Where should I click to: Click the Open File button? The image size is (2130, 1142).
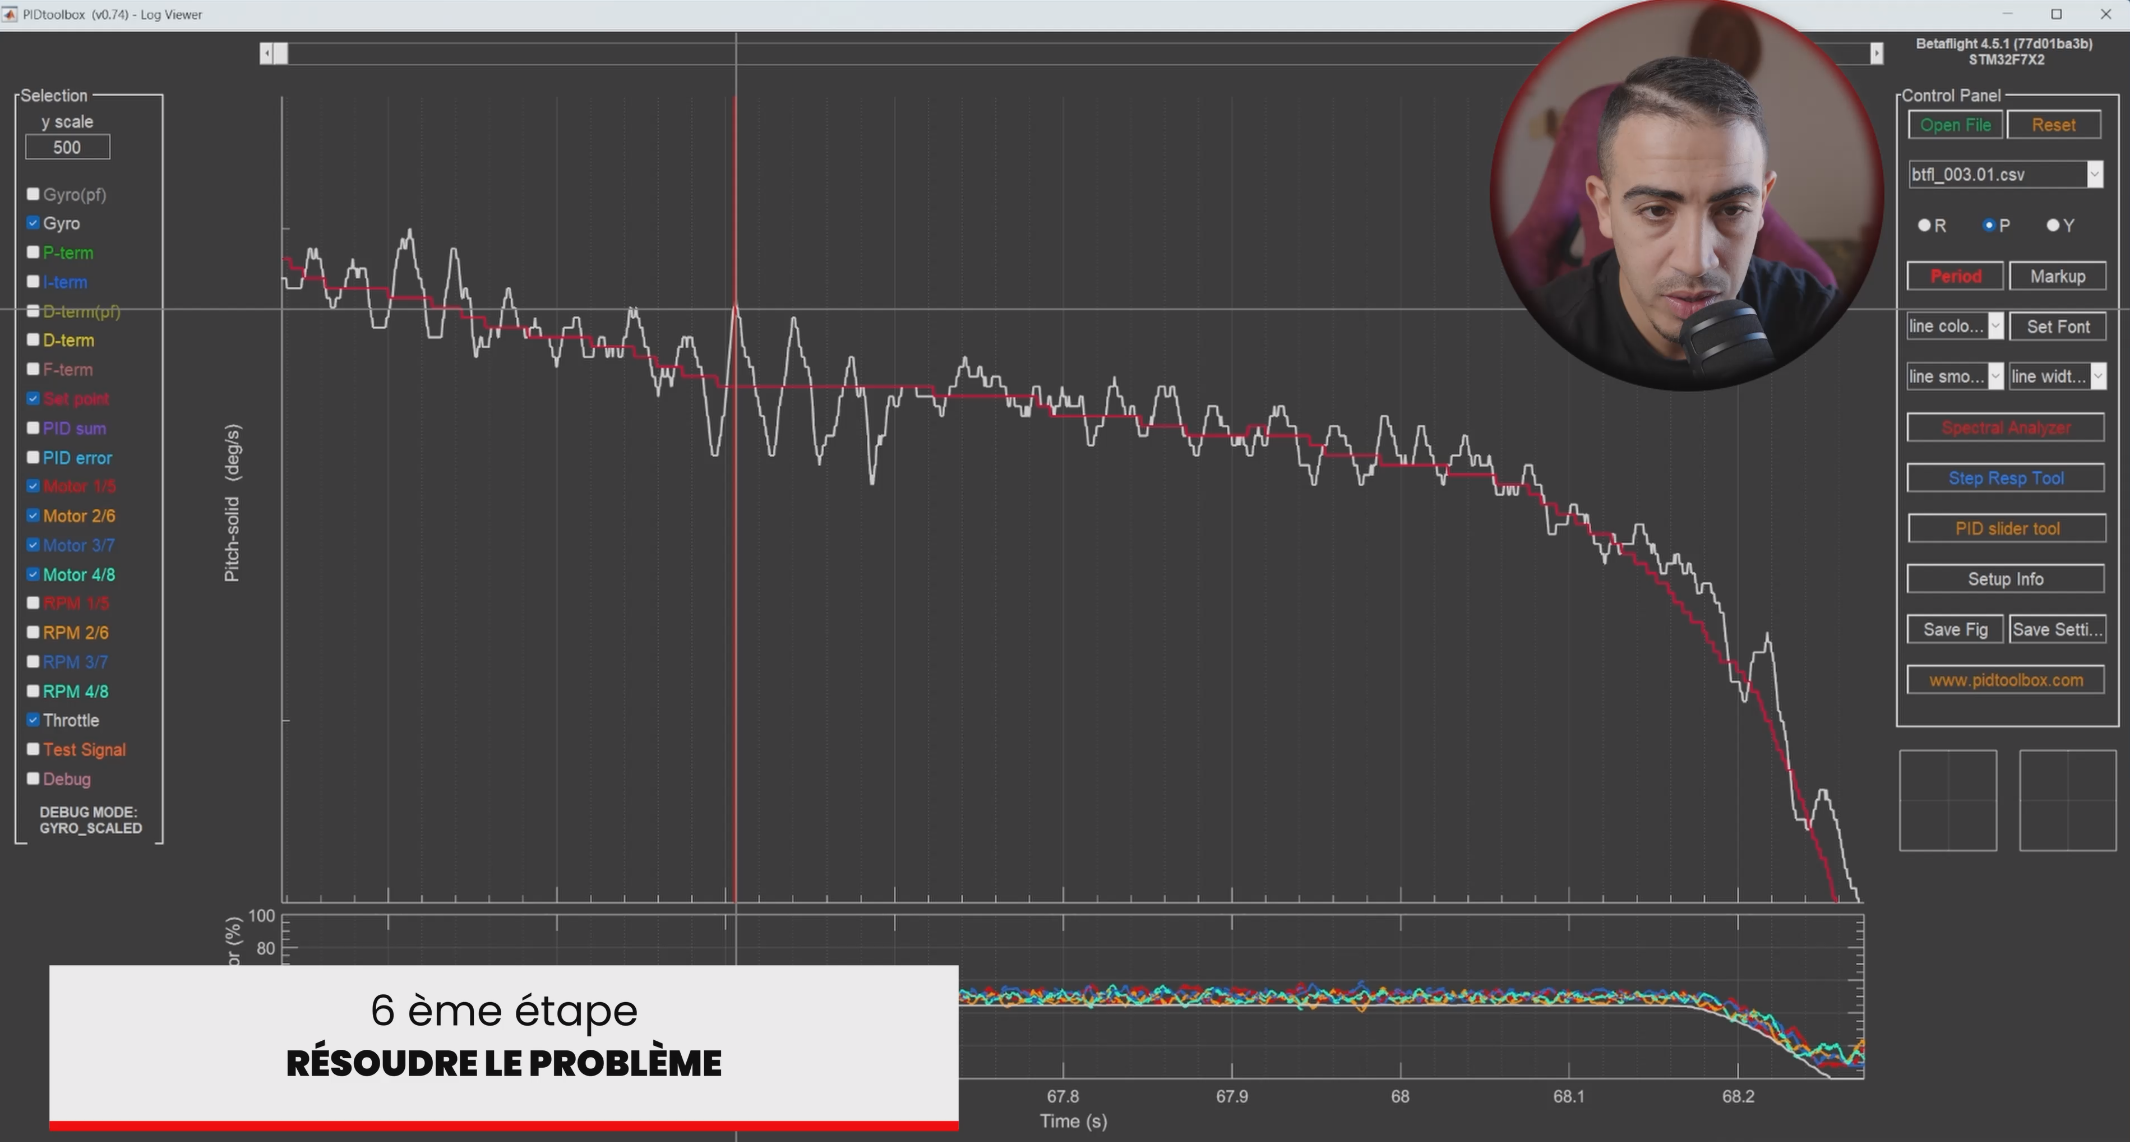1955,125
